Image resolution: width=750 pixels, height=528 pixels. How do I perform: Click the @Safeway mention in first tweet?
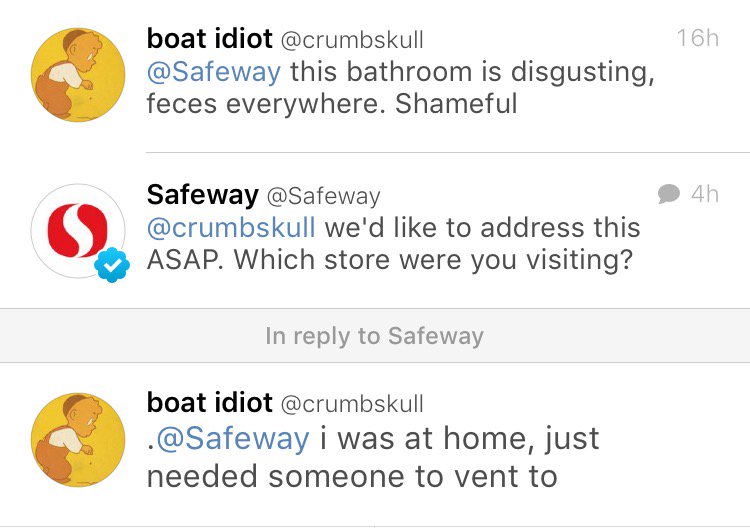pos(214,72)
